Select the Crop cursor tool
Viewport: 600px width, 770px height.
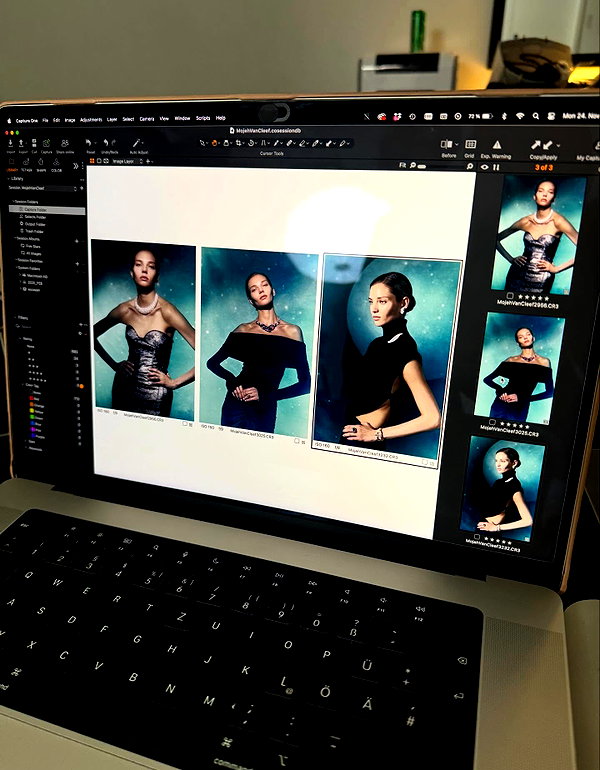click(238, 143)
